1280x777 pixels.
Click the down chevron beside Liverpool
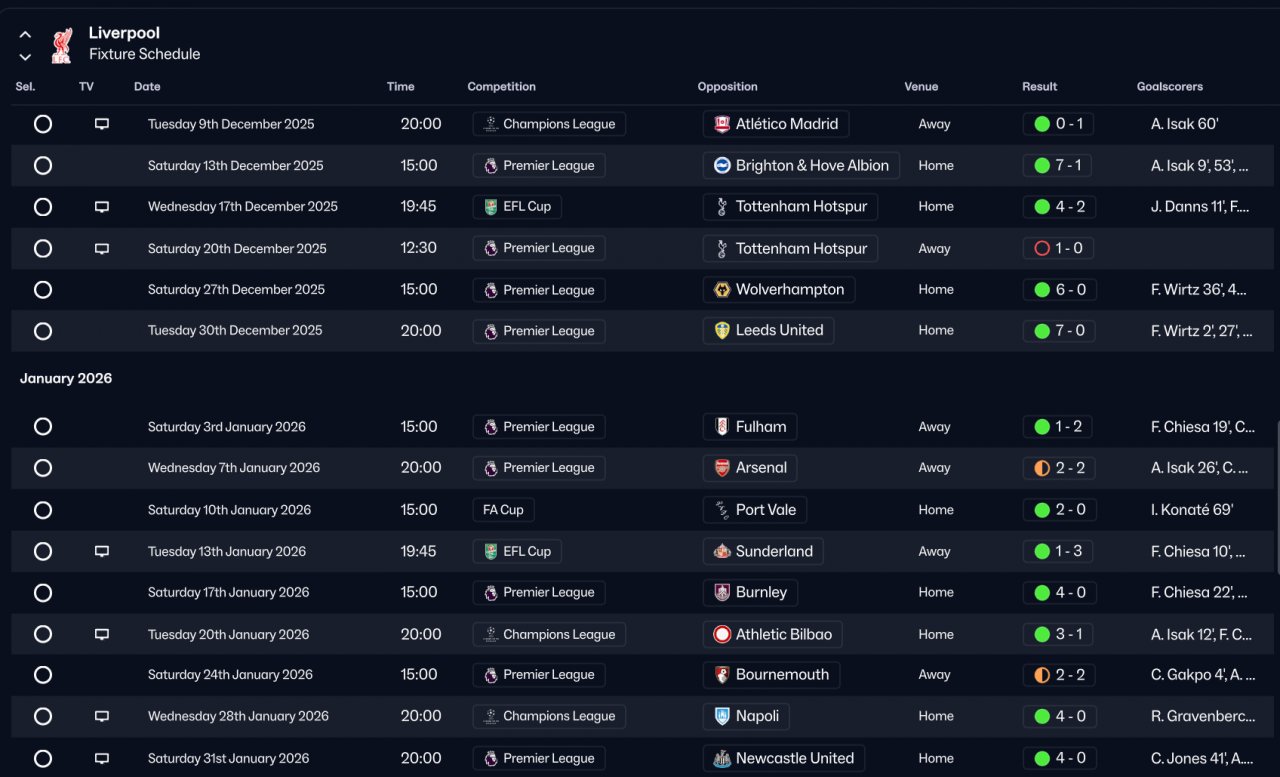25,57
